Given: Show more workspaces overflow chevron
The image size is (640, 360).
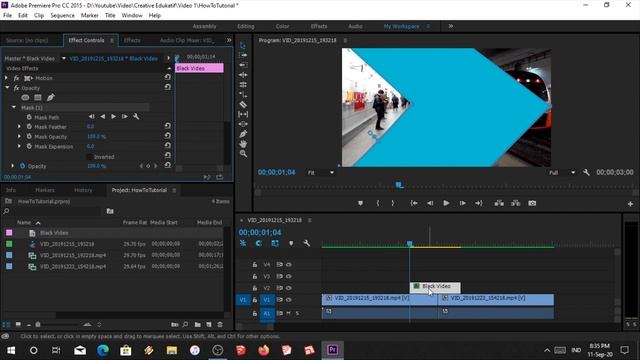Looking at the screenshot, I should [x=451, y=26].
